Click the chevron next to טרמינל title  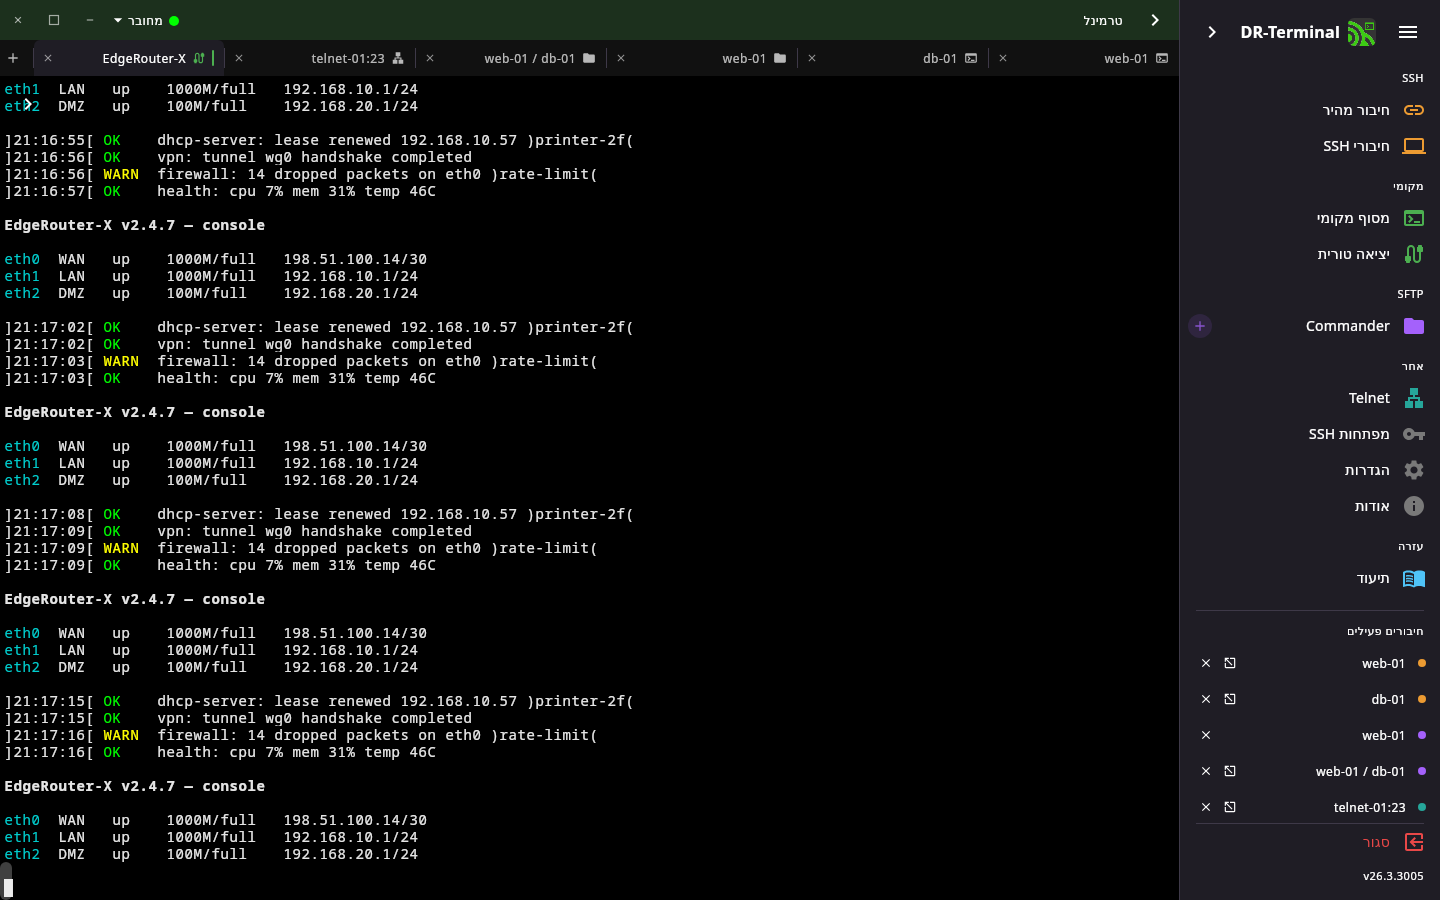(1155, 20)
